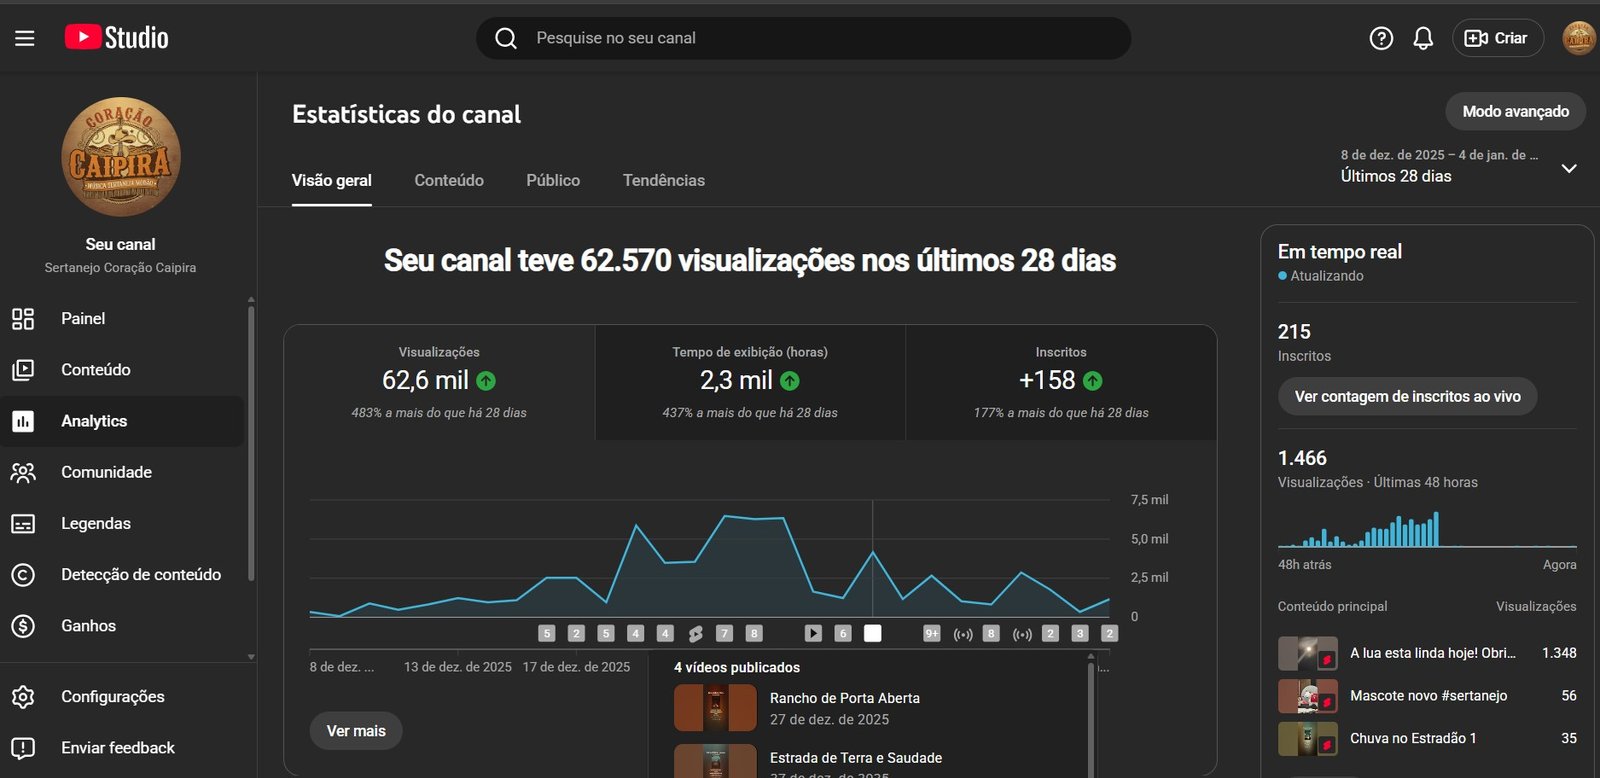Viewport: 1600px width, 778px height.
Task: Click the highlighted white chart marker
Action: tap(873, 633)
